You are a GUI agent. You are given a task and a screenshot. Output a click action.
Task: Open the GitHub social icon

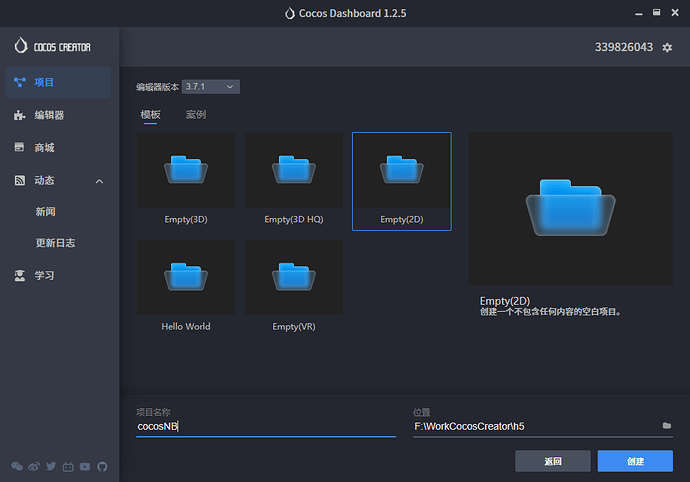102,467
